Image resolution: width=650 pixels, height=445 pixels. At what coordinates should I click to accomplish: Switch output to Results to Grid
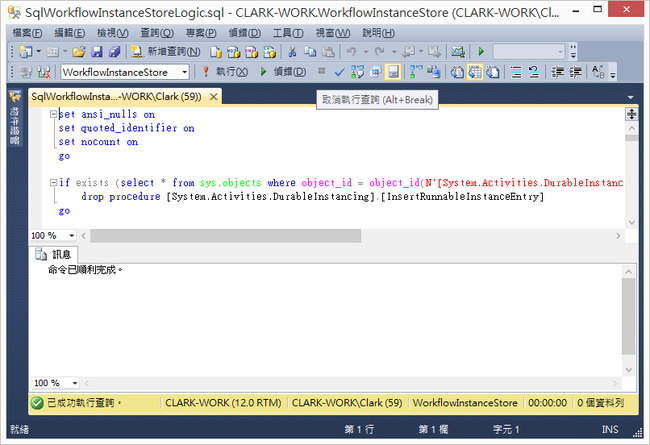point(475,72)
